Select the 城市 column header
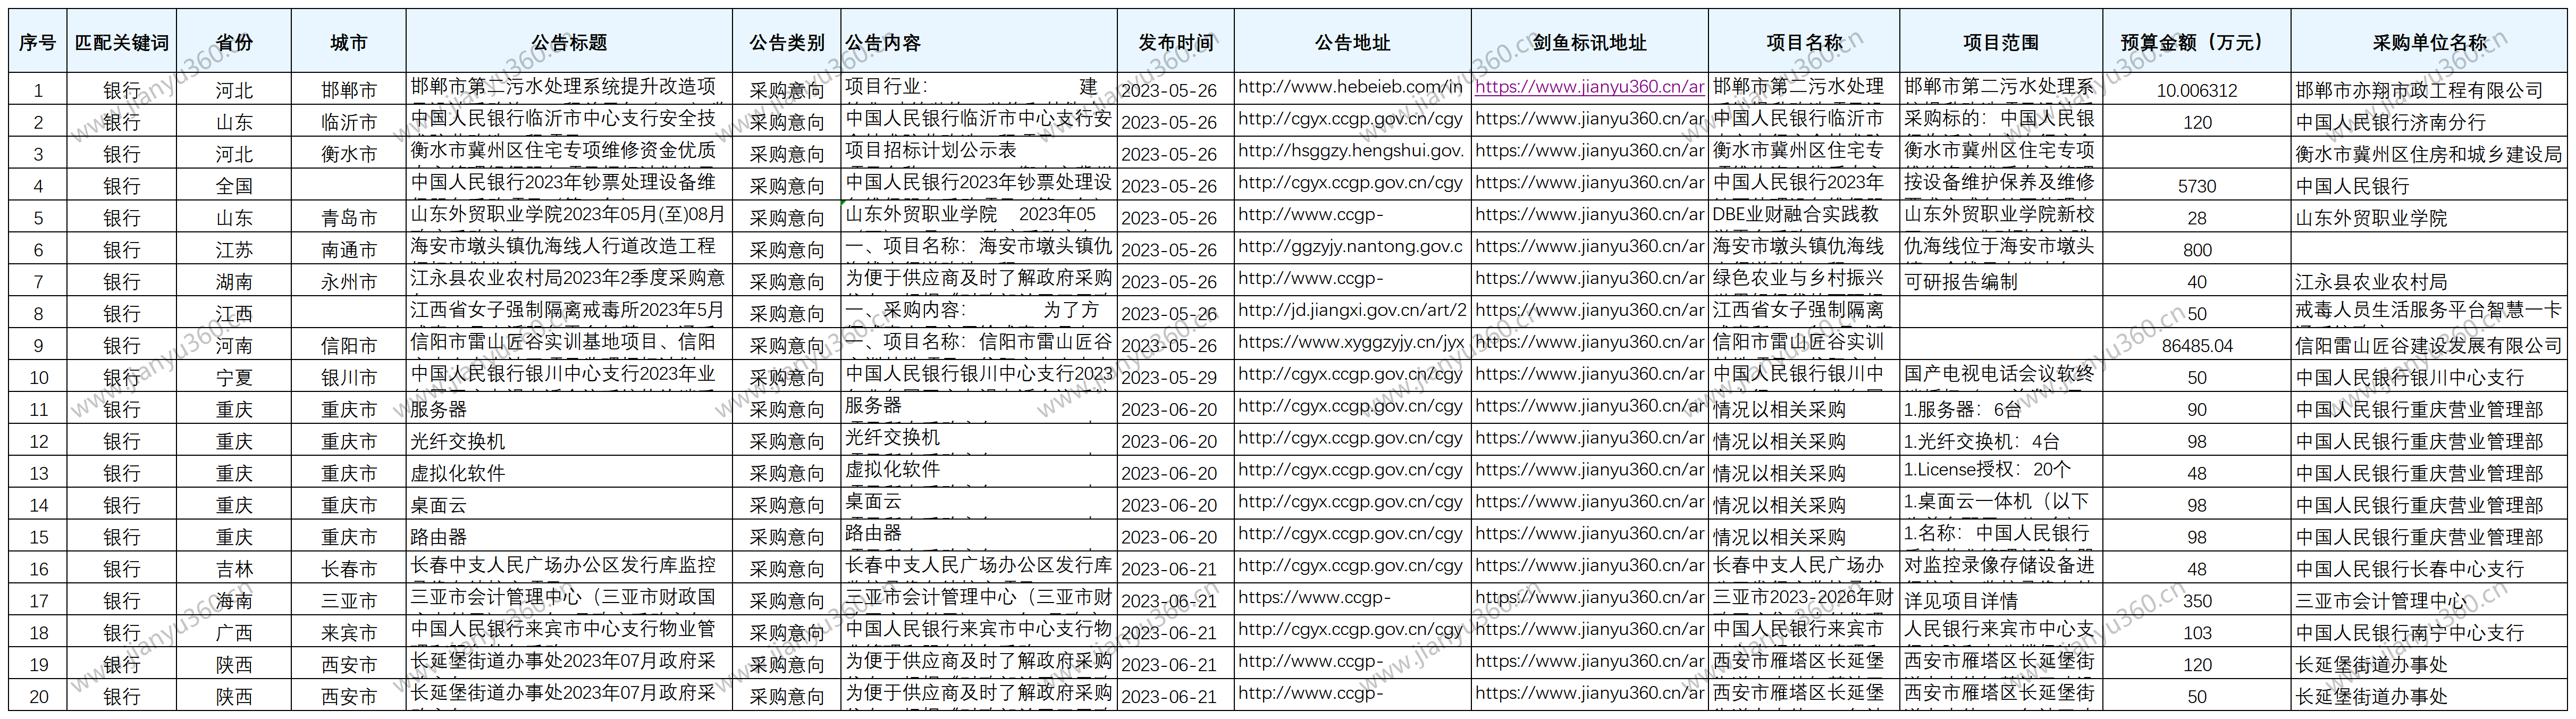Image resolution: width=2576 pixels, height=719 pixels. [x=349, y=42]
